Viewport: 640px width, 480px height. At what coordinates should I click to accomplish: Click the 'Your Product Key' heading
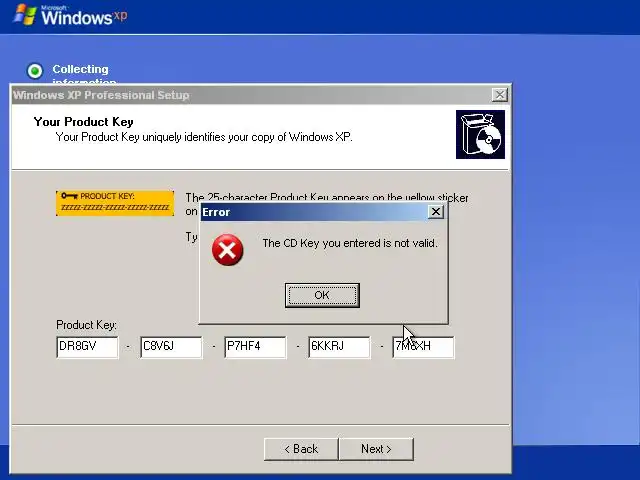pyautogui.click(x=84, y=122)
